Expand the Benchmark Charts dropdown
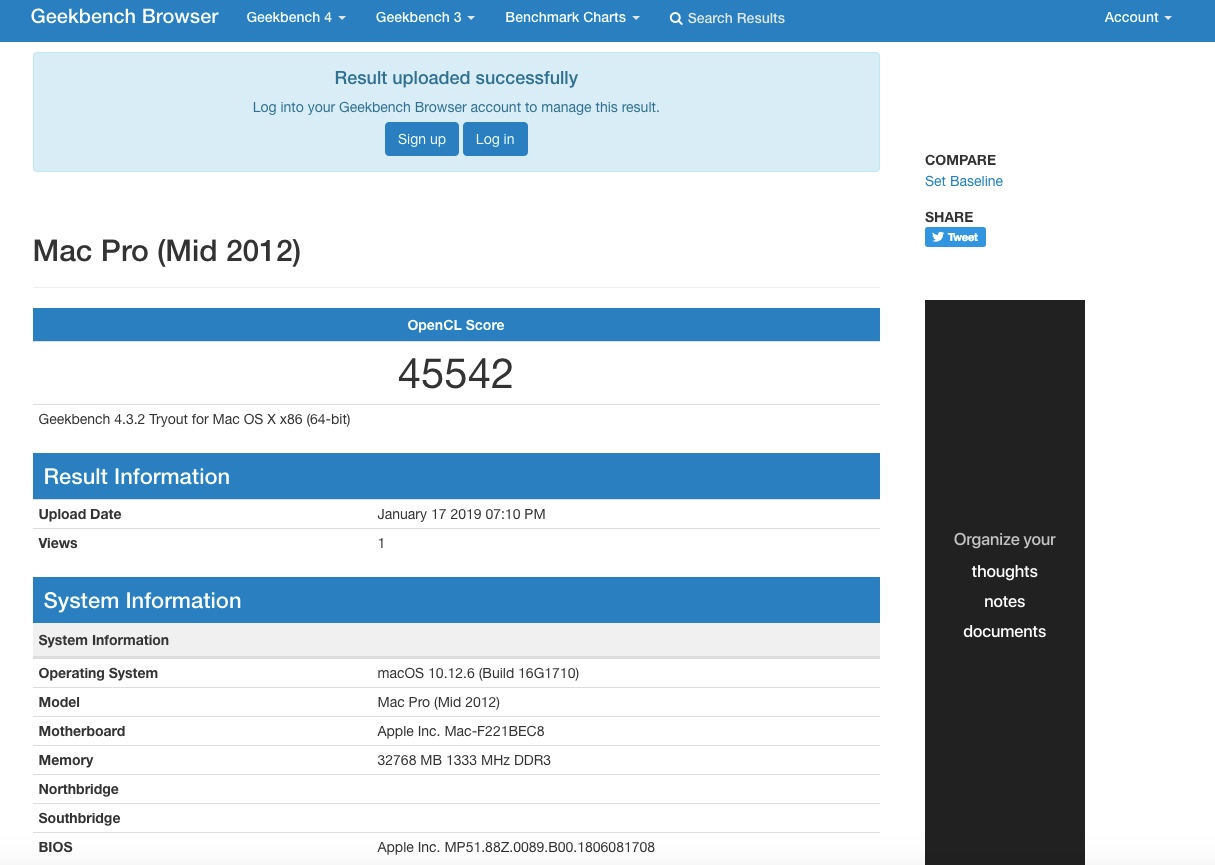The image size is (1215, 865). coord(571,17)
